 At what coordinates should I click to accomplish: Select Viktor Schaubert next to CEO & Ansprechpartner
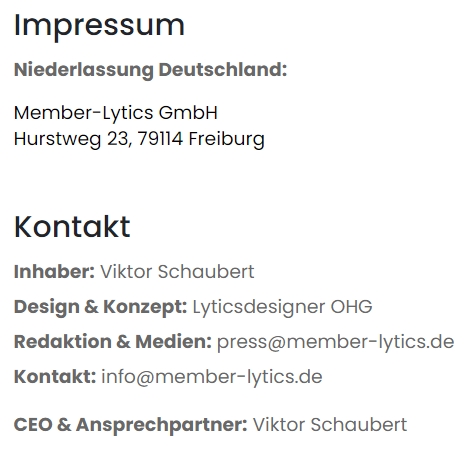pyautogui.click(x=330, y=425)
